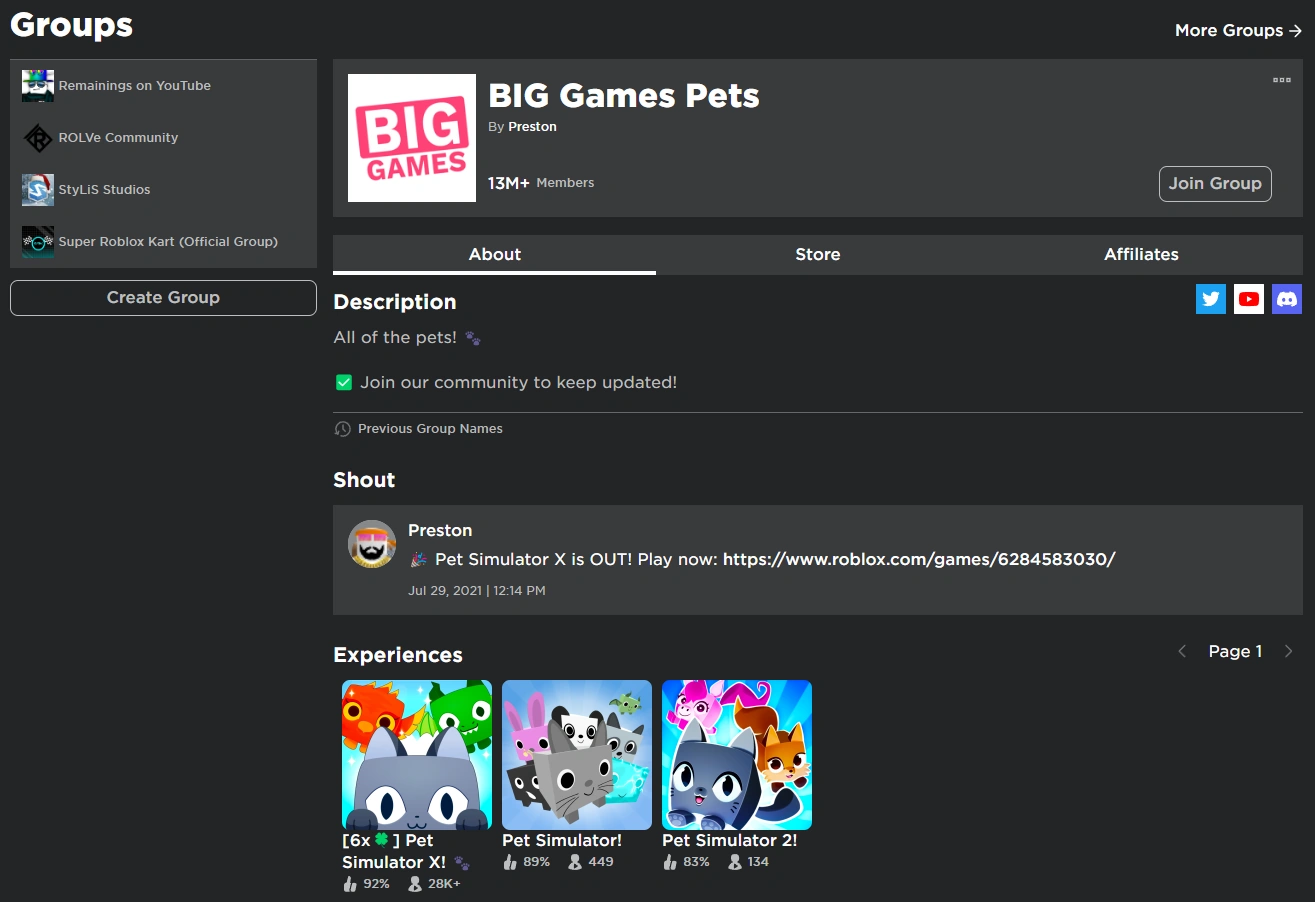
Task: Click the StyLiS Studios group icon
Action: pos(37,189)
